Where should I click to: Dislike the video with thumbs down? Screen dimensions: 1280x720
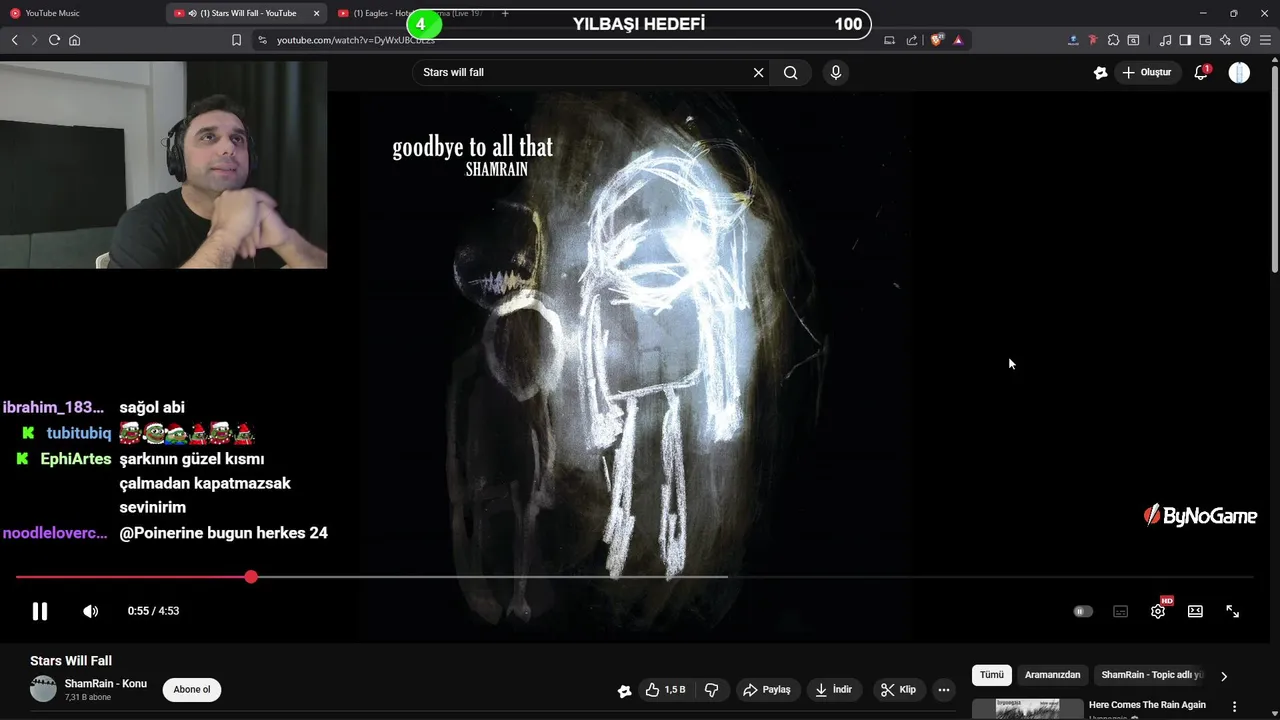712,690
